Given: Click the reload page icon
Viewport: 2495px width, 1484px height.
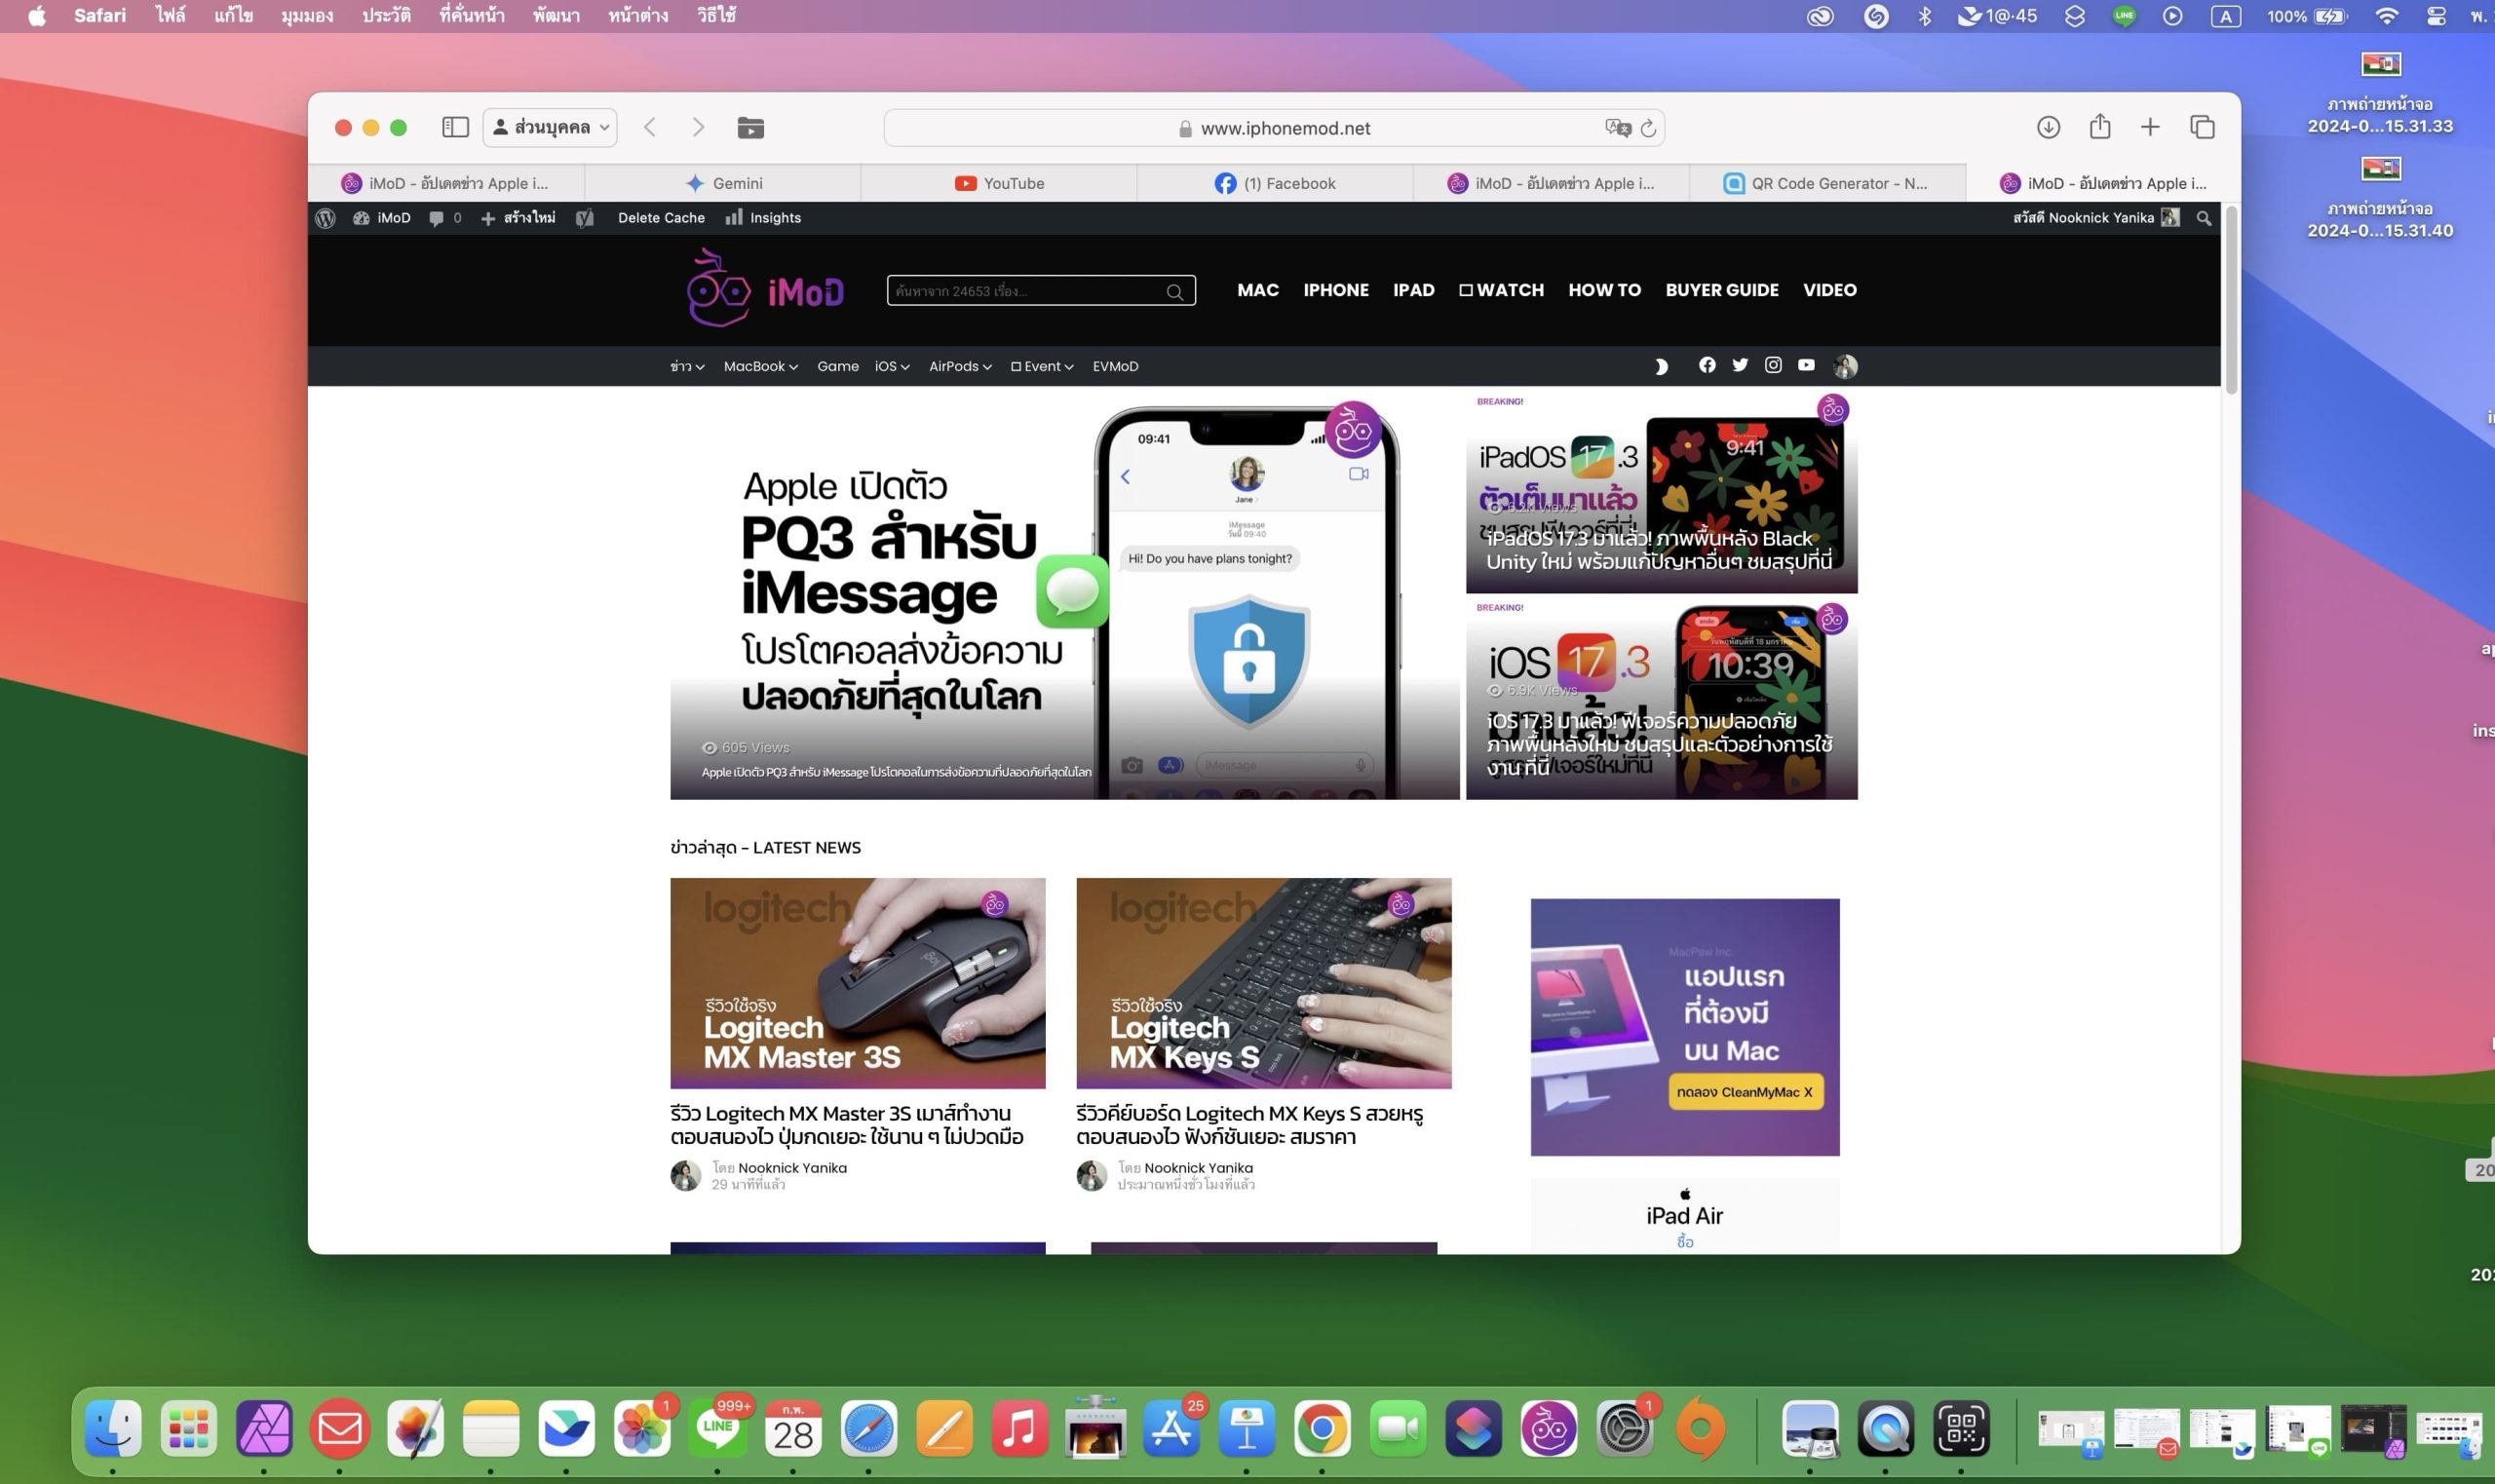Looking at the screenshot, I should click(x=1648, y=128).
